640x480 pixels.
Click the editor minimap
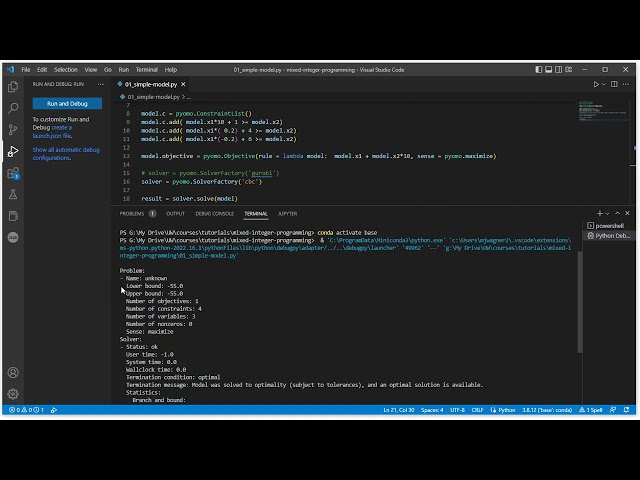pyautogui.click(x=603, y=111)
